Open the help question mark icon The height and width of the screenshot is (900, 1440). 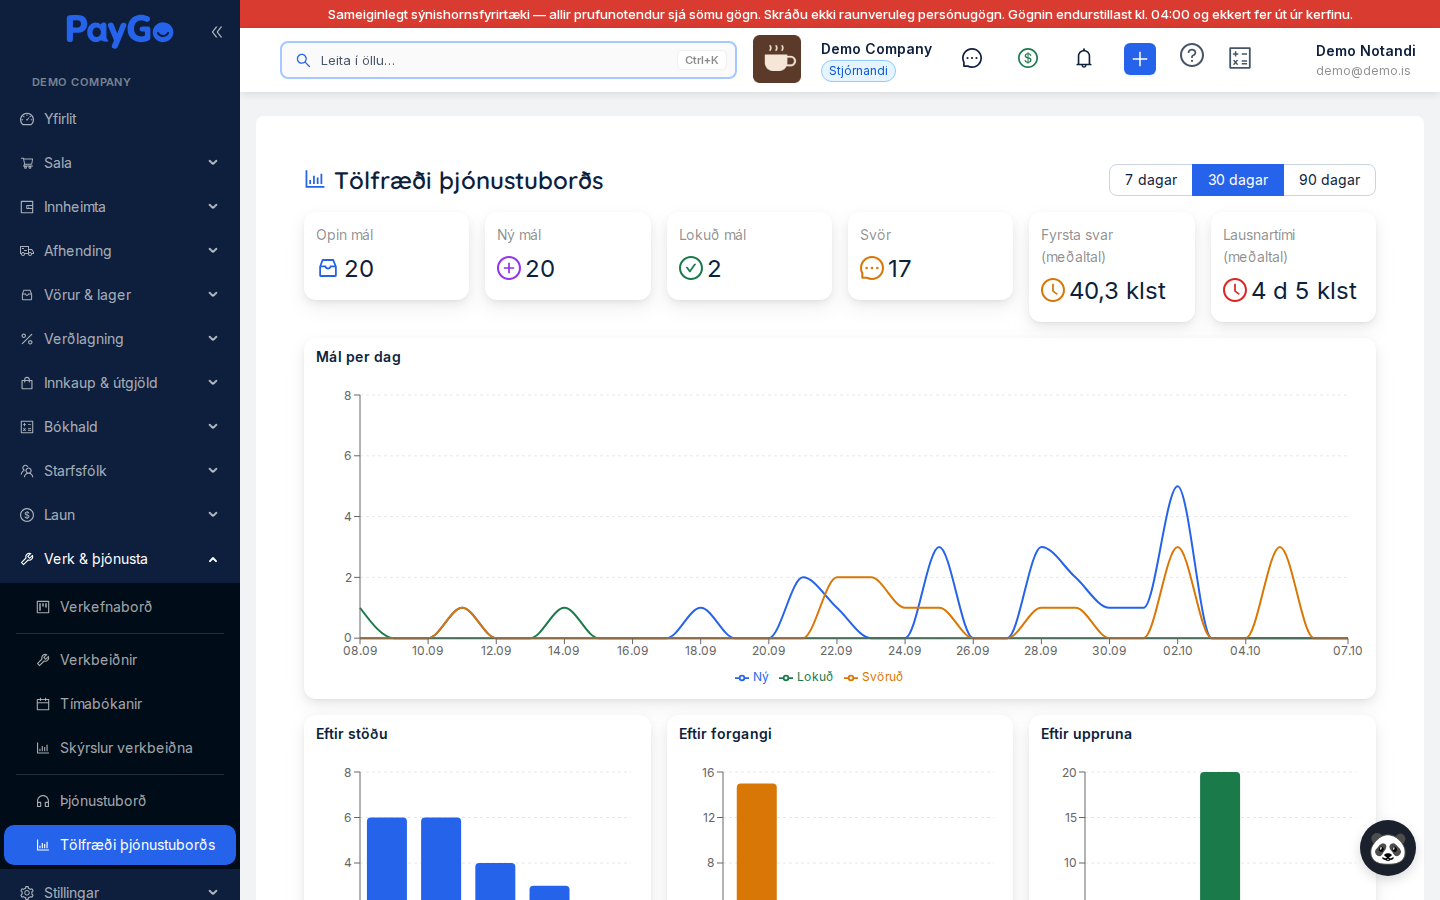(x=1192, y=56)
